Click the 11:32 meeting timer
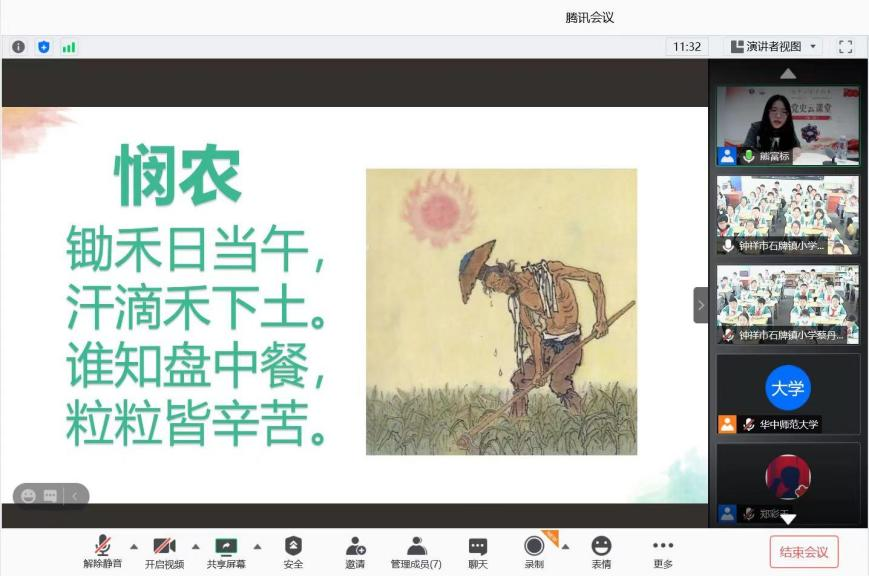 coord(687,47)
